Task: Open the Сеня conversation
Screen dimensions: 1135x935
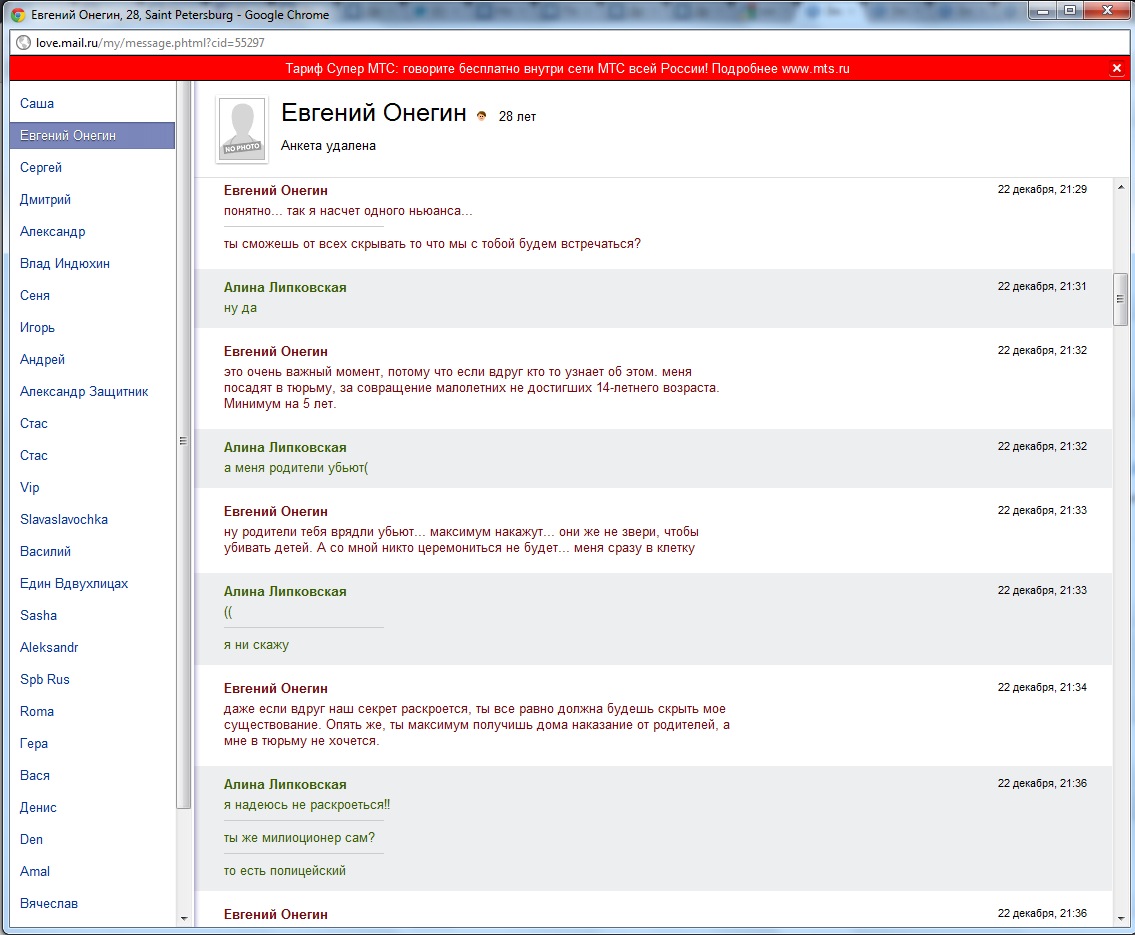Action: [35, 295]
